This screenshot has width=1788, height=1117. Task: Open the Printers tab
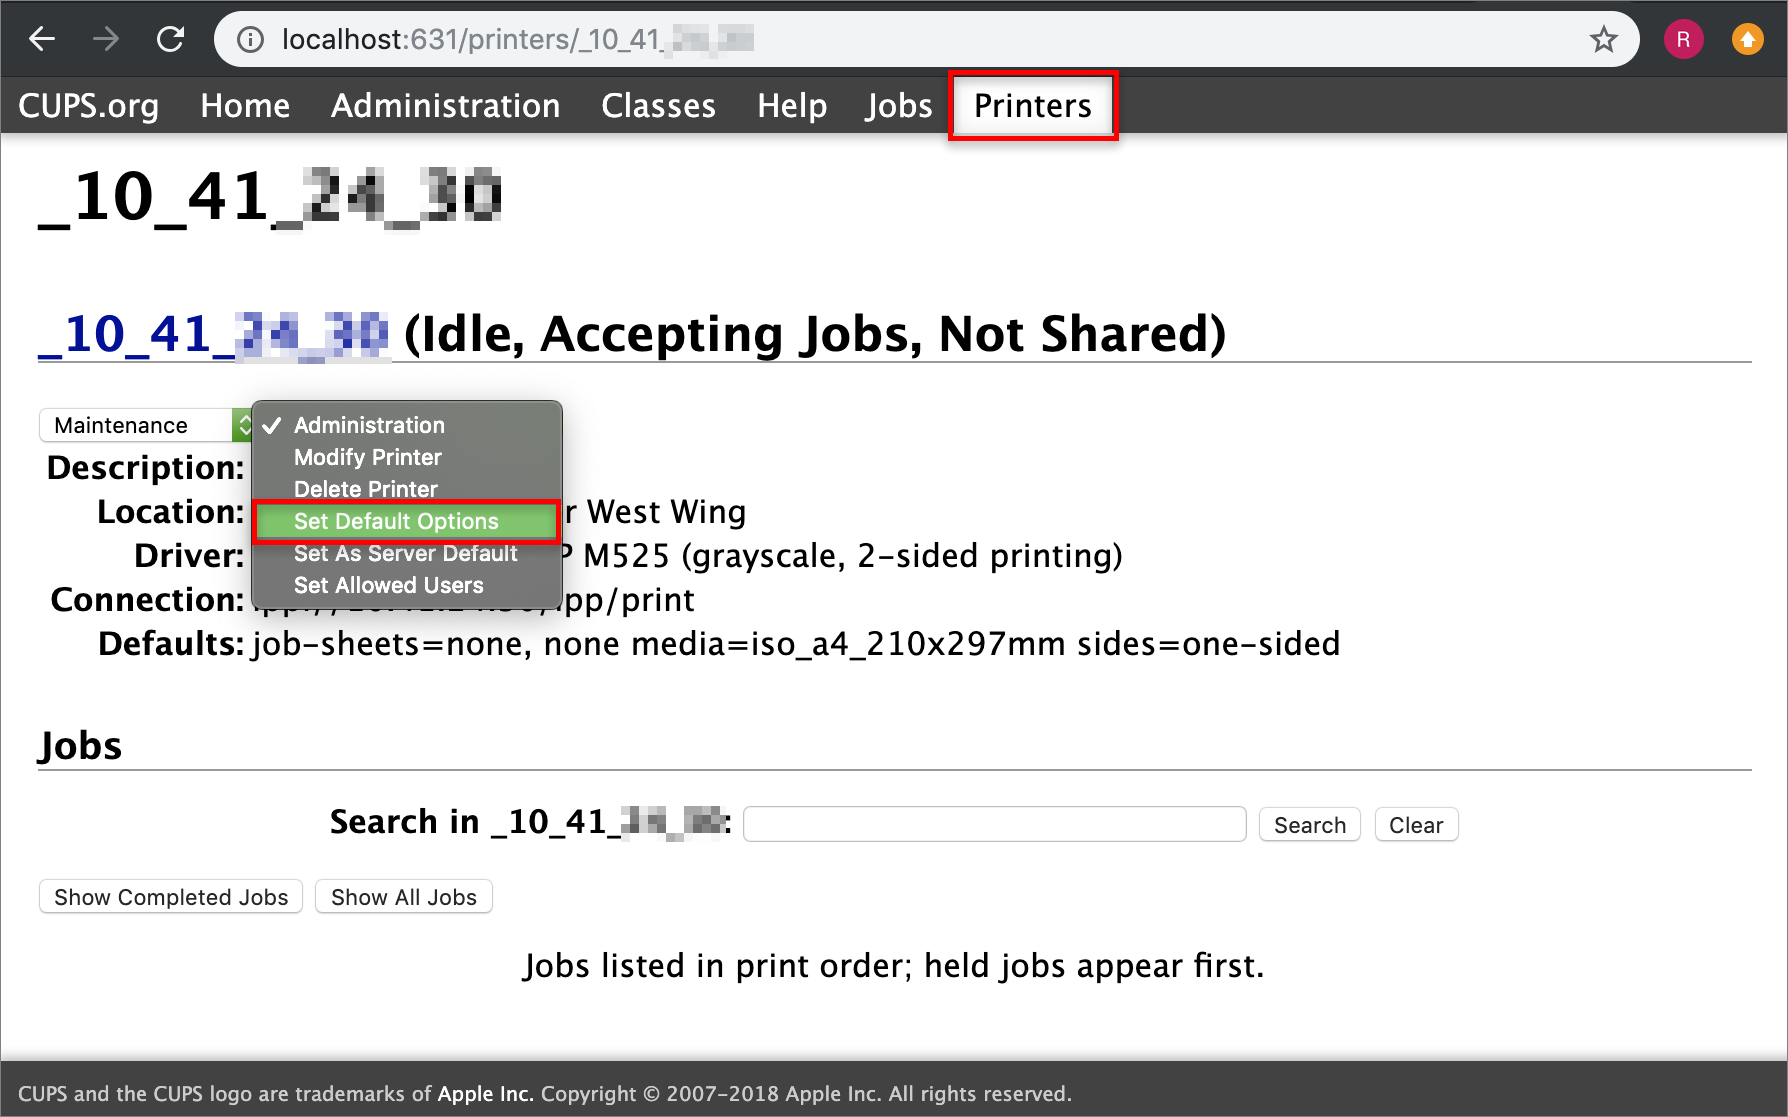tap(1033, 105)
